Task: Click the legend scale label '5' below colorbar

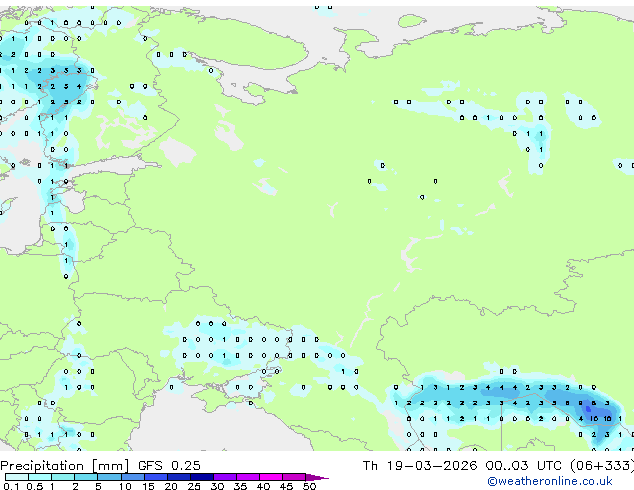Action: (x=98, y=486)
